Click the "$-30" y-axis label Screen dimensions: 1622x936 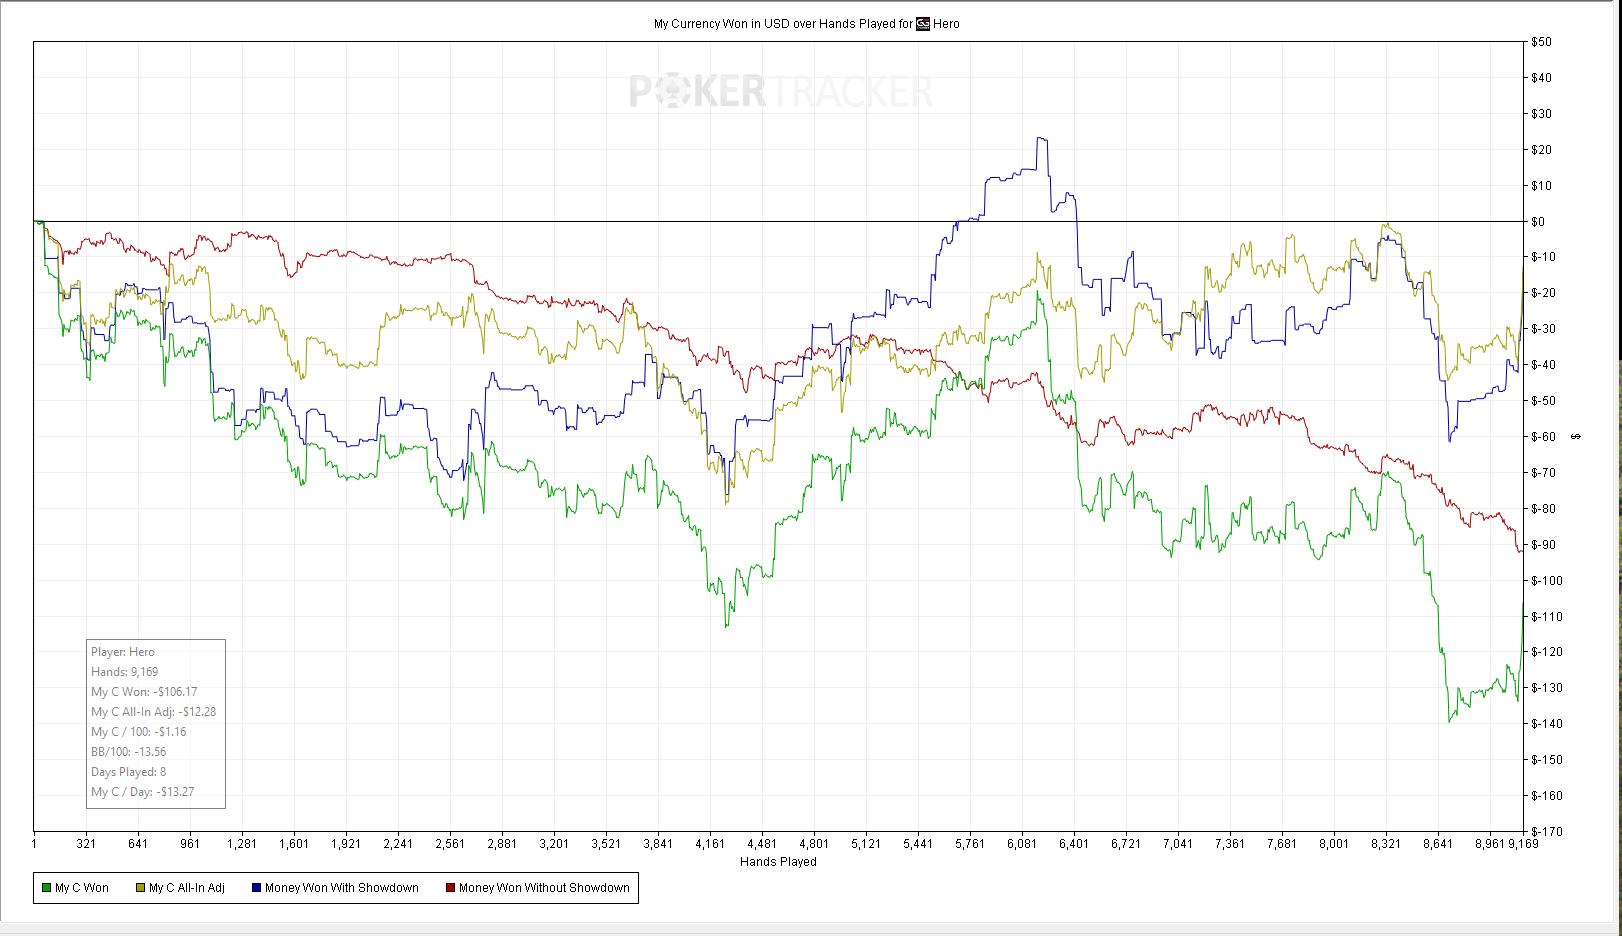tap(1544, 329)
